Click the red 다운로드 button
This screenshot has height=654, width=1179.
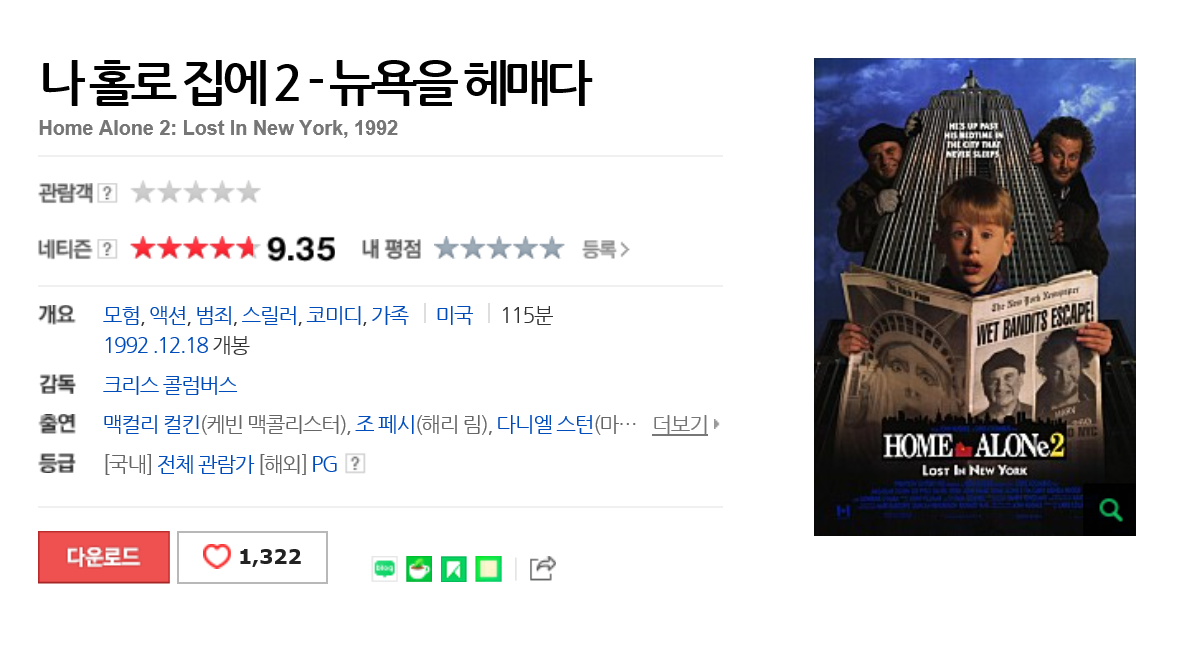[x=104, y=557]
